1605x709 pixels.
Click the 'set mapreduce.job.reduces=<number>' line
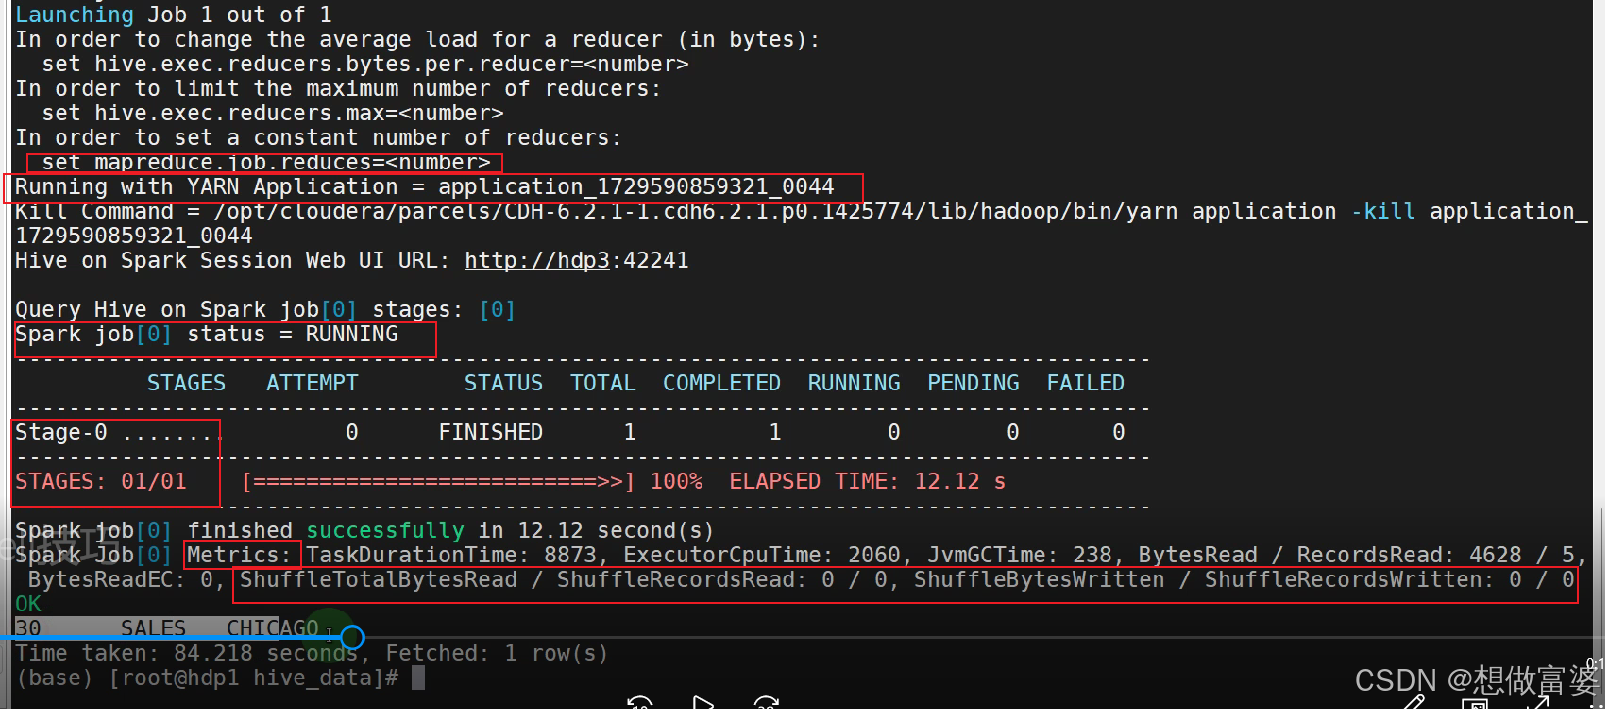click(266, 162)
